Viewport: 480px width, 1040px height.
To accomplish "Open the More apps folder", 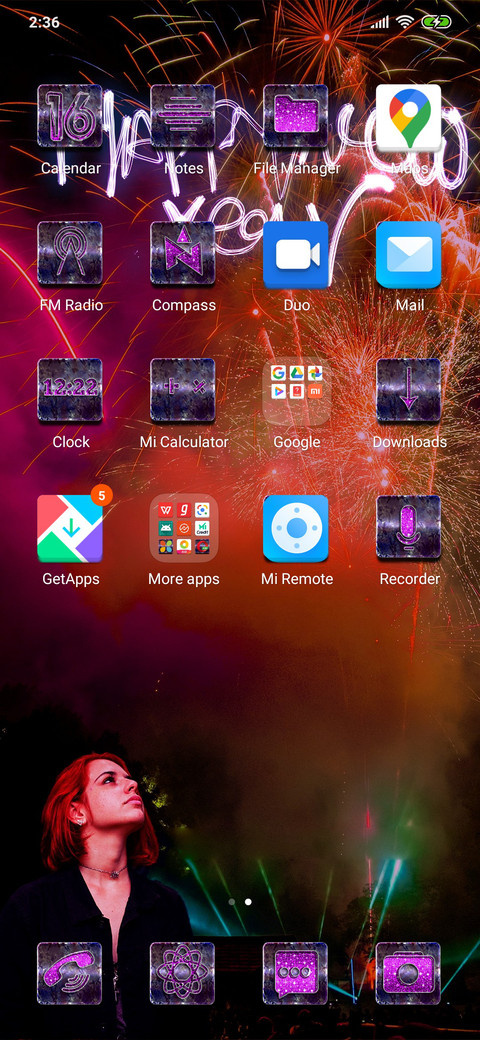I will [x=184, y=529].
